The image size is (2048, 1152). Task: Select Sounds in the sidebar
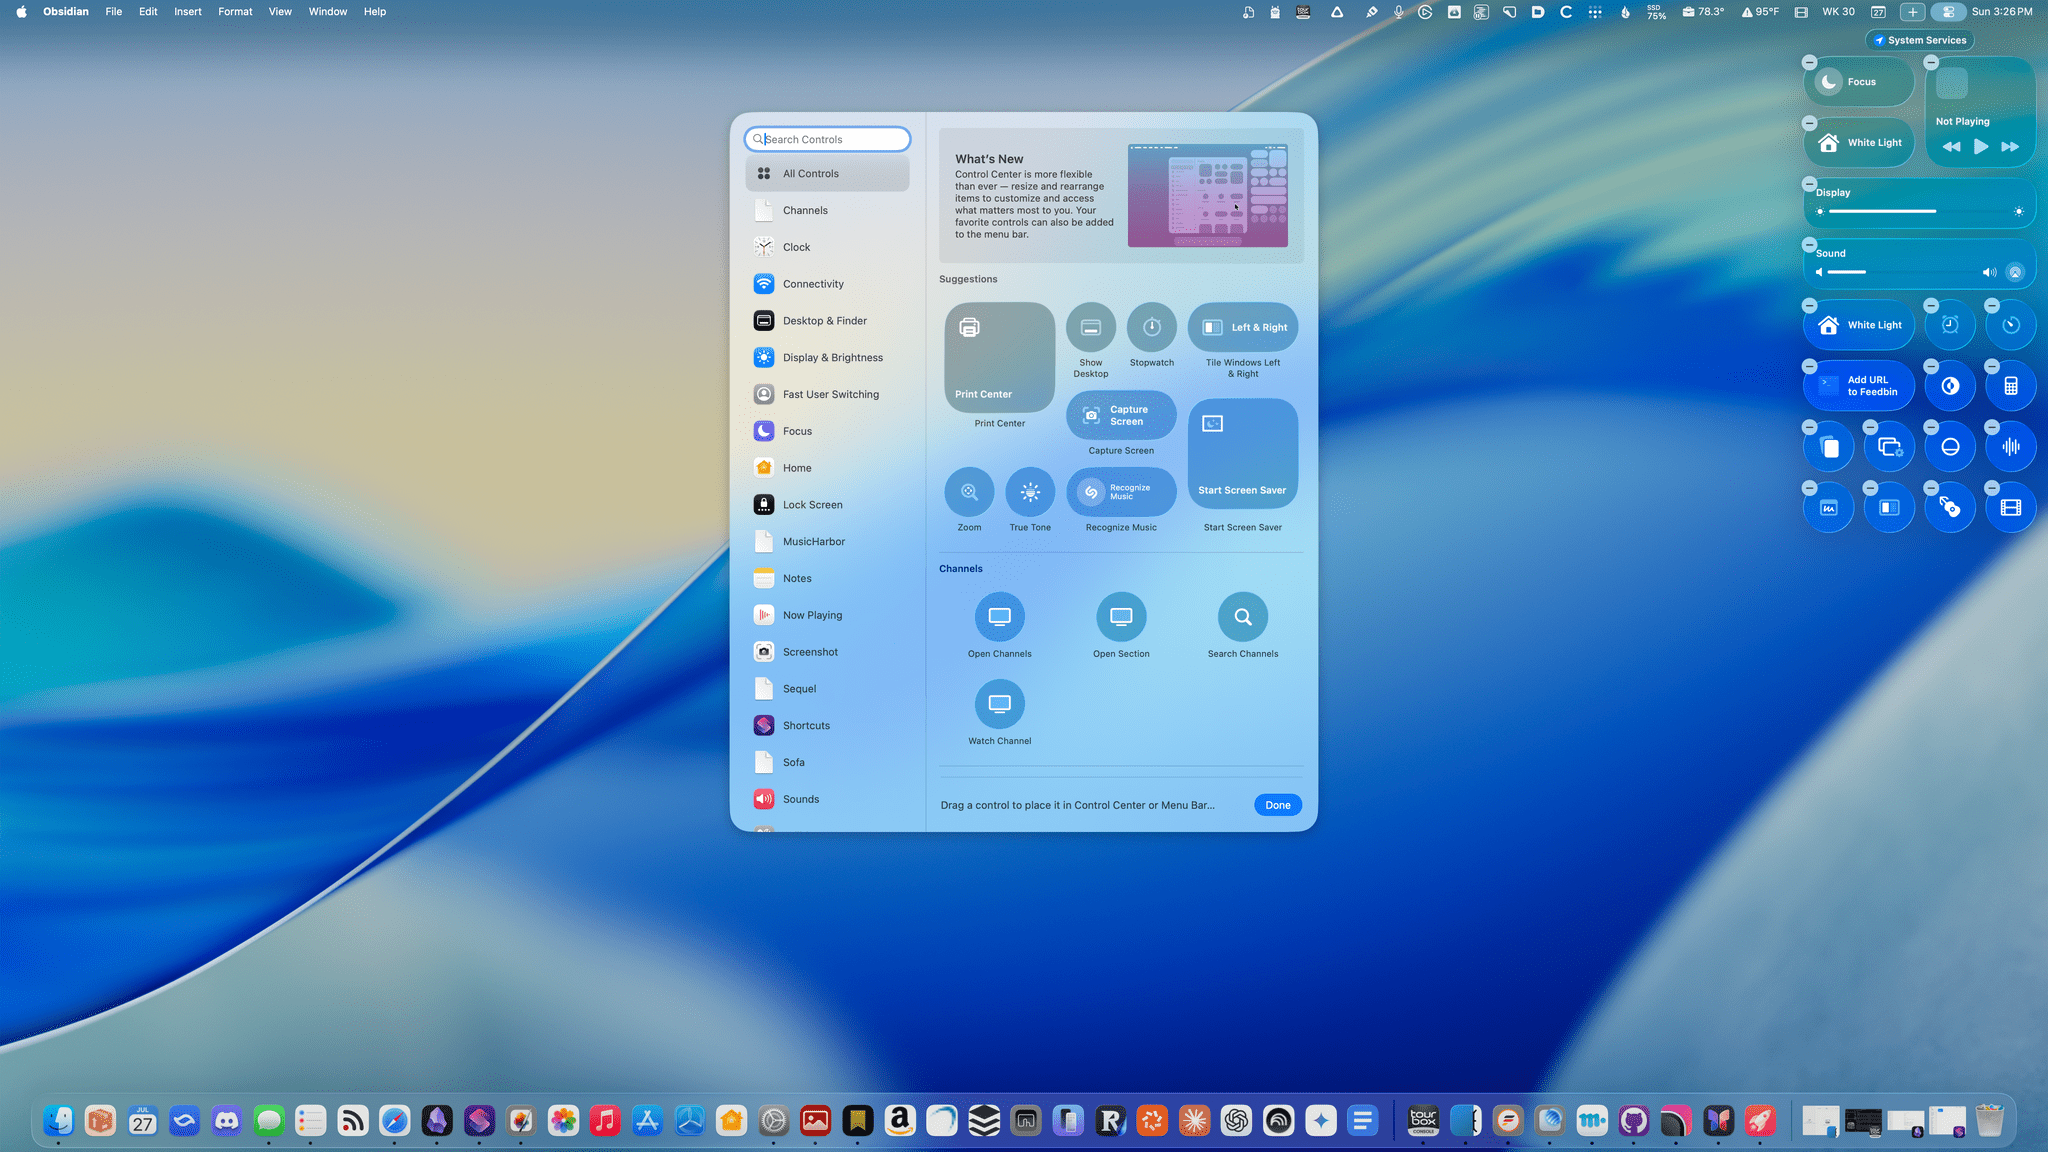[x=827, y=799]
